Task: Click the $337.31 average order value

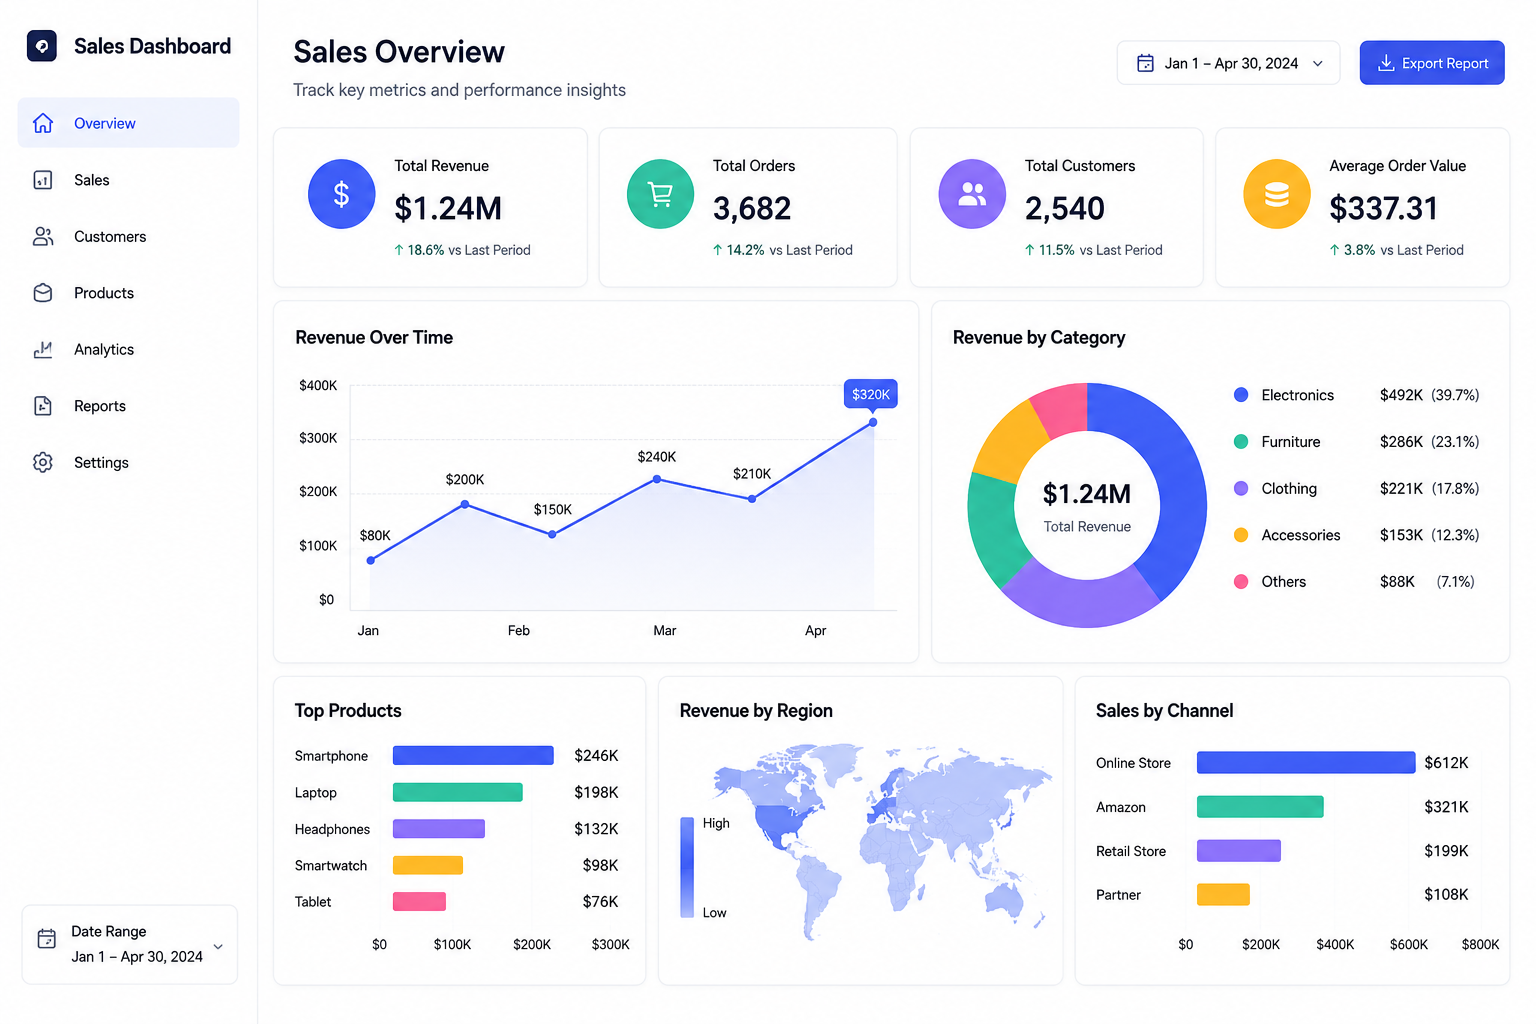Action: coord(1383,208)
